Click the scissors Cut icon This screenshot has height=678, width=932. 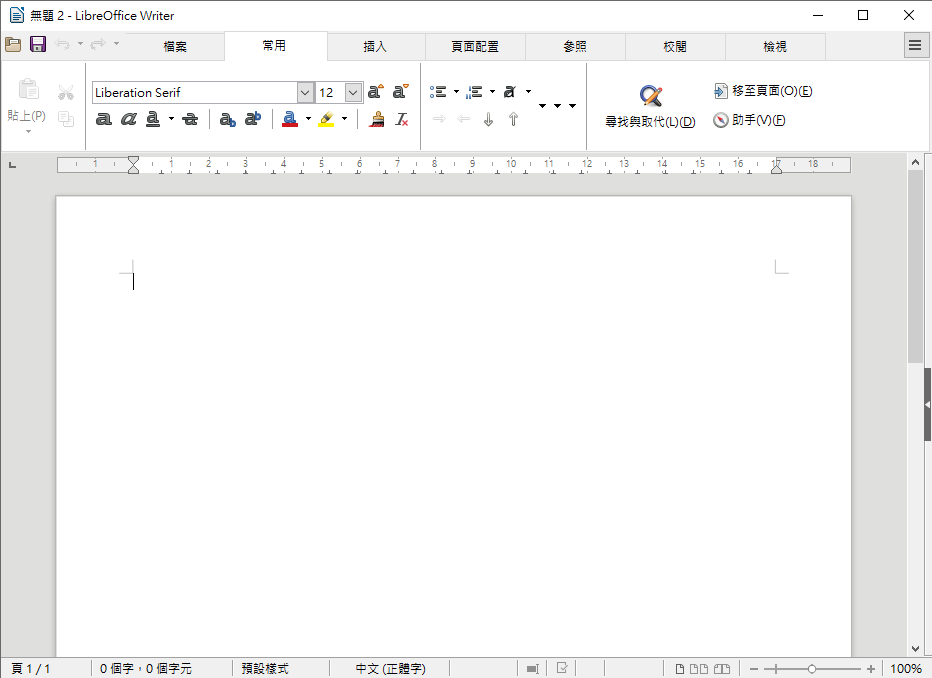66,92
